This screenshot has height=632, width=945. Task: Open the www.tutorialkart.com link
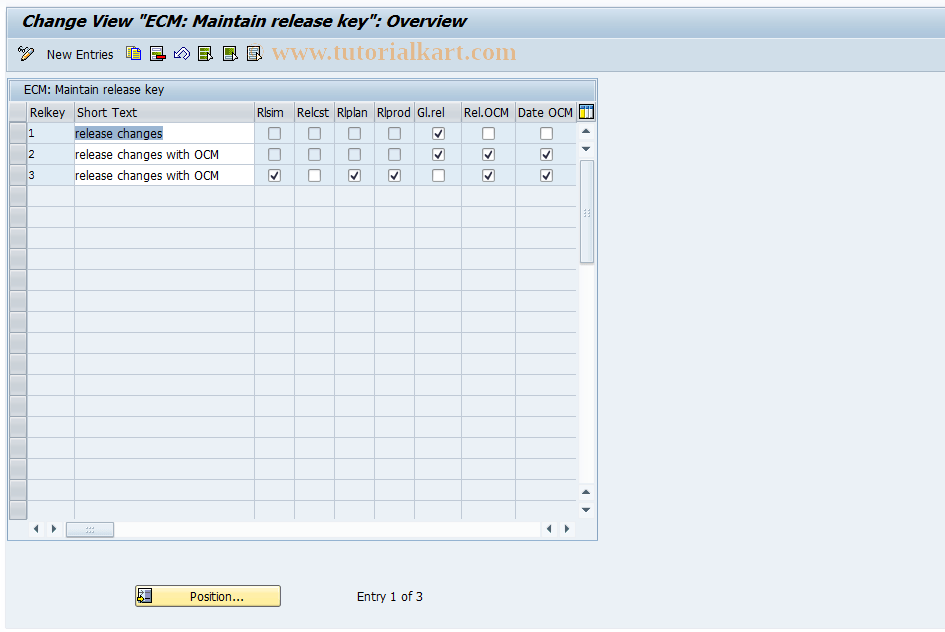[395, 52]
